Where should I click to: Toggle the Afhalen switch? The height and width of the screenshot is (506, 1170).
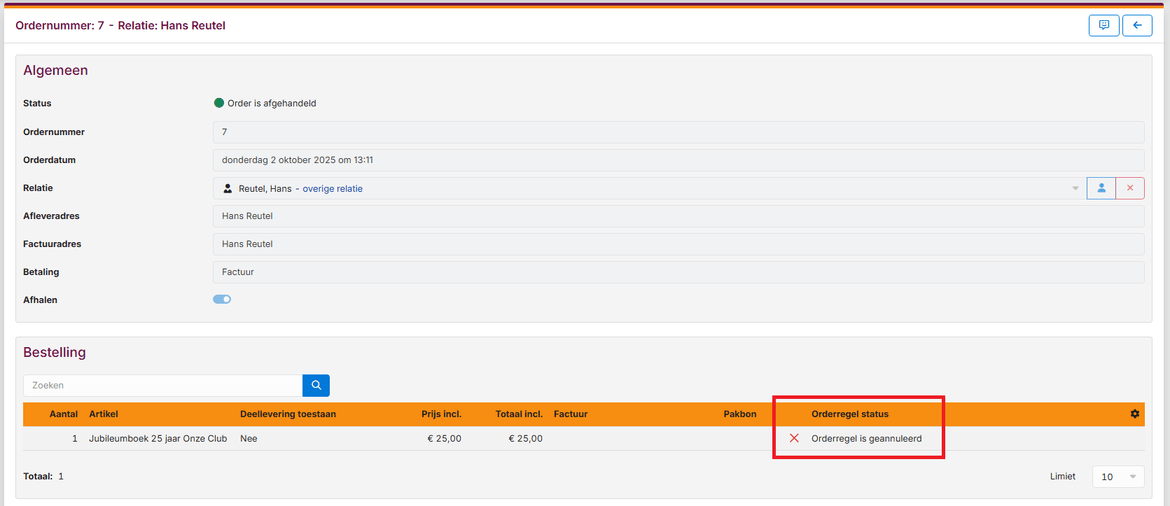(x=222, y=299)
